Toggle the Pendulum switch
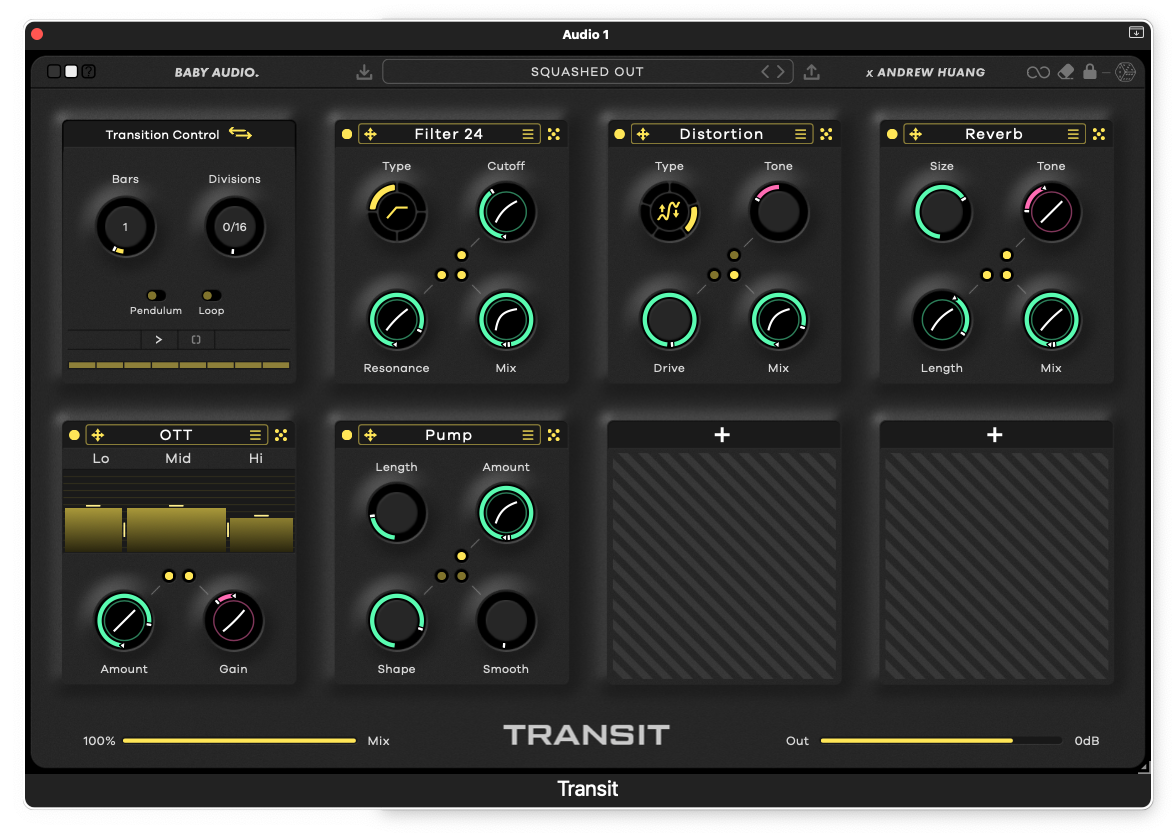 [156, 296]
